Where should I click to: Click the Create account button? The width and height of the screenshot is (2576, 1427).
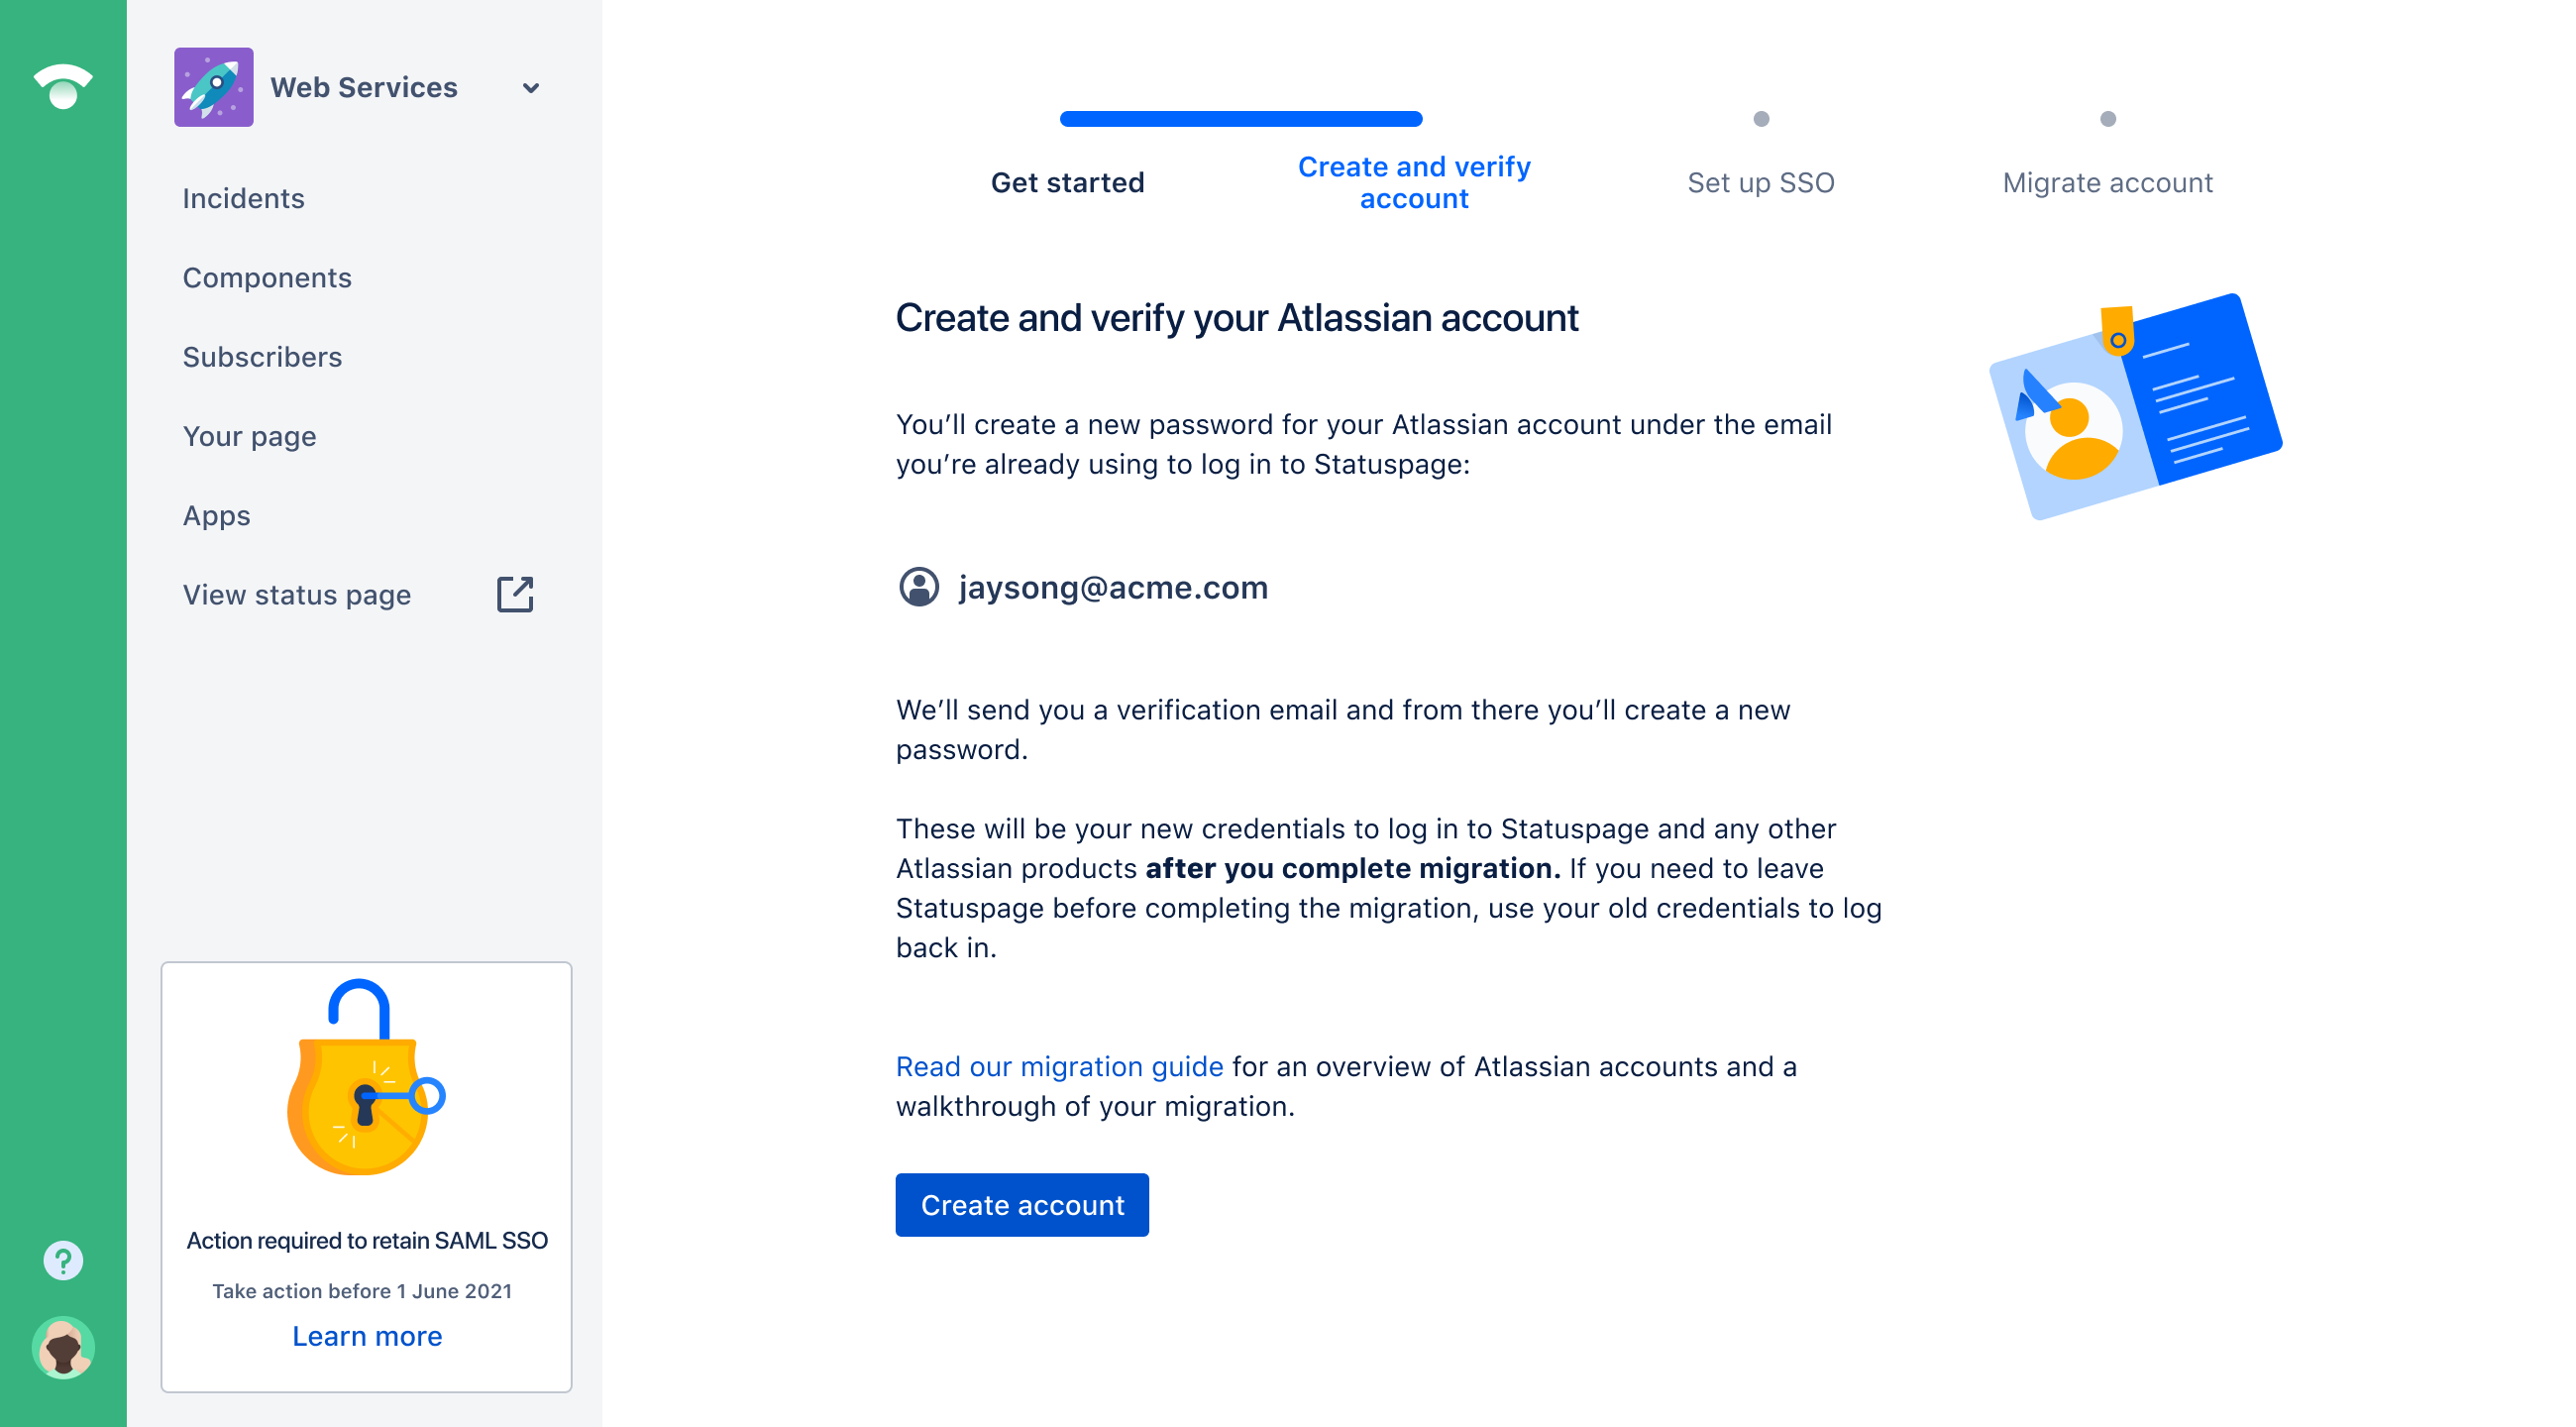(1021, 1204)
